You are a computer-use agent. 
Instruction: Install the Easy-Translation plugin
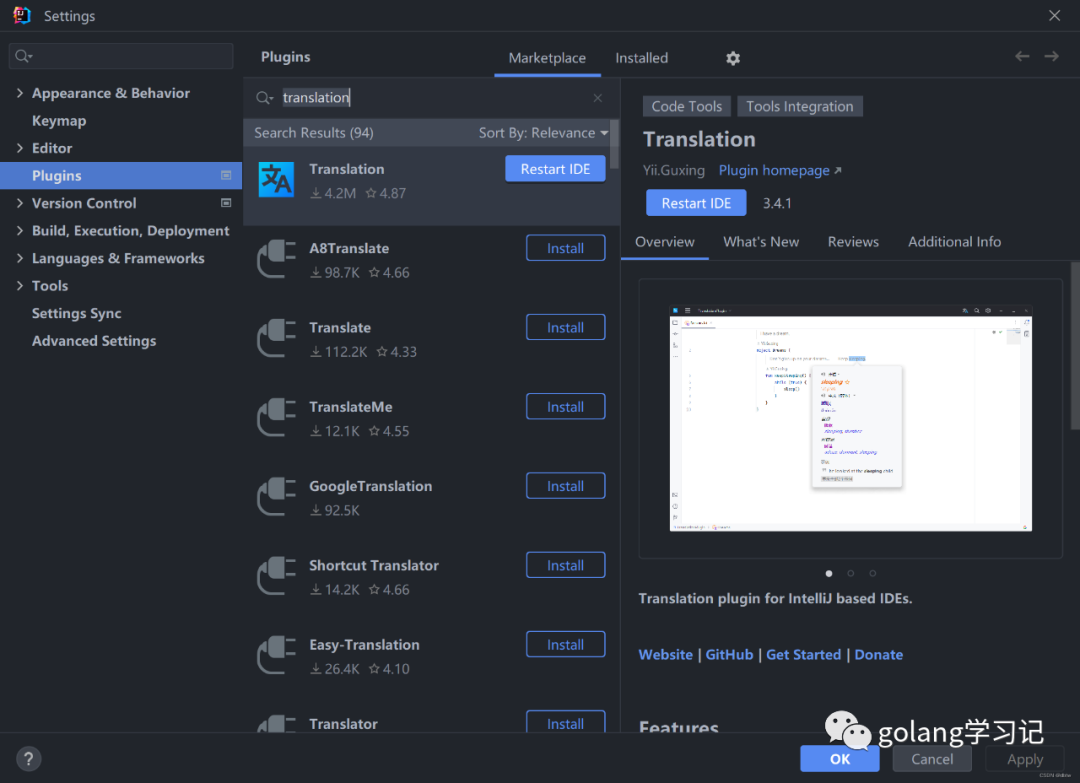[565, 644]
